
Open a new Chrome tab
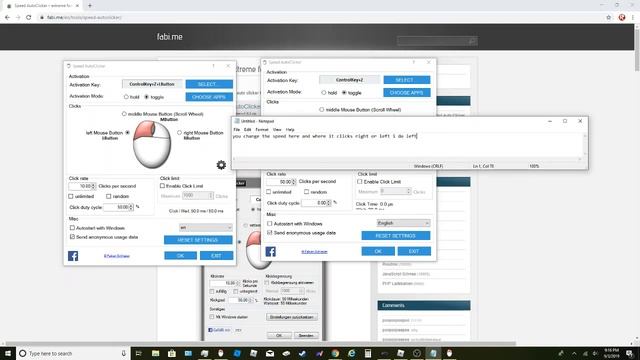click(x=90, y=6)
